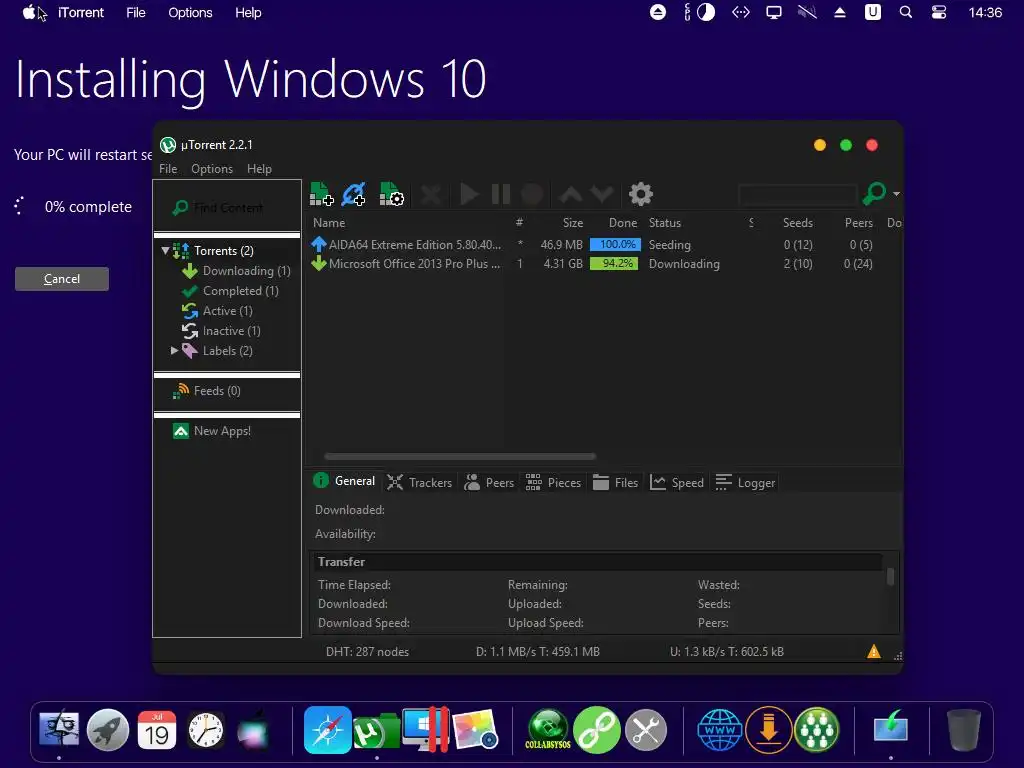Click upload speed U: 1.3 kB/s status
Screen dimensions: 1024x768
tap(727, 652)
